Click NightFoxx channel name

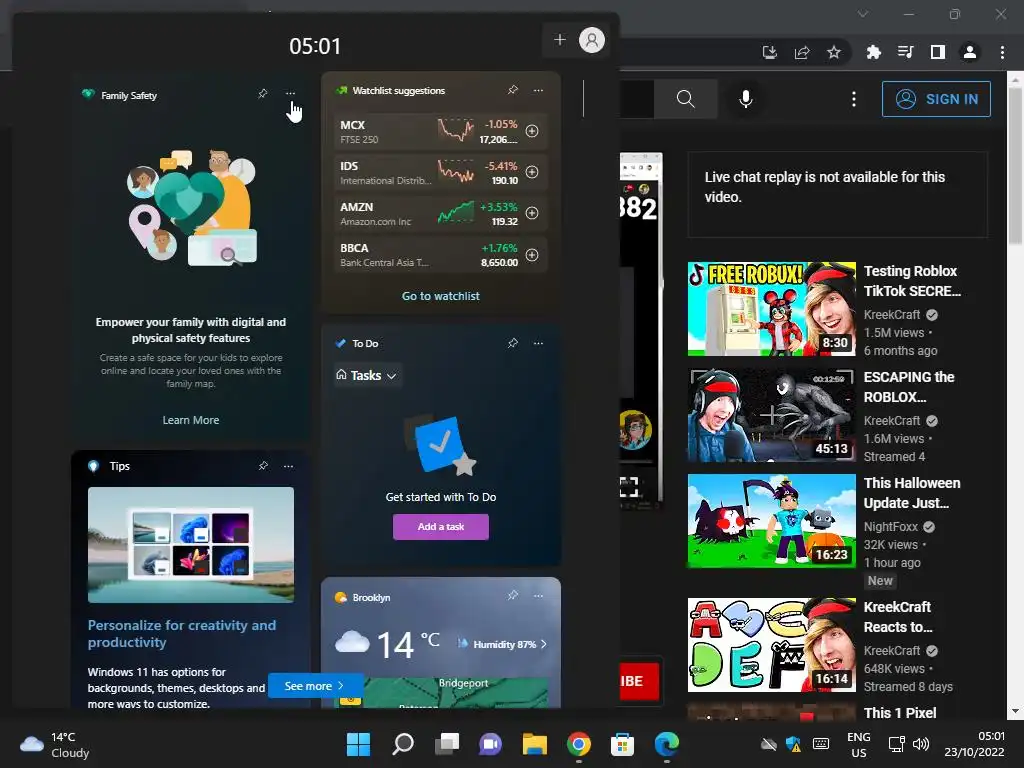[891, 526]
